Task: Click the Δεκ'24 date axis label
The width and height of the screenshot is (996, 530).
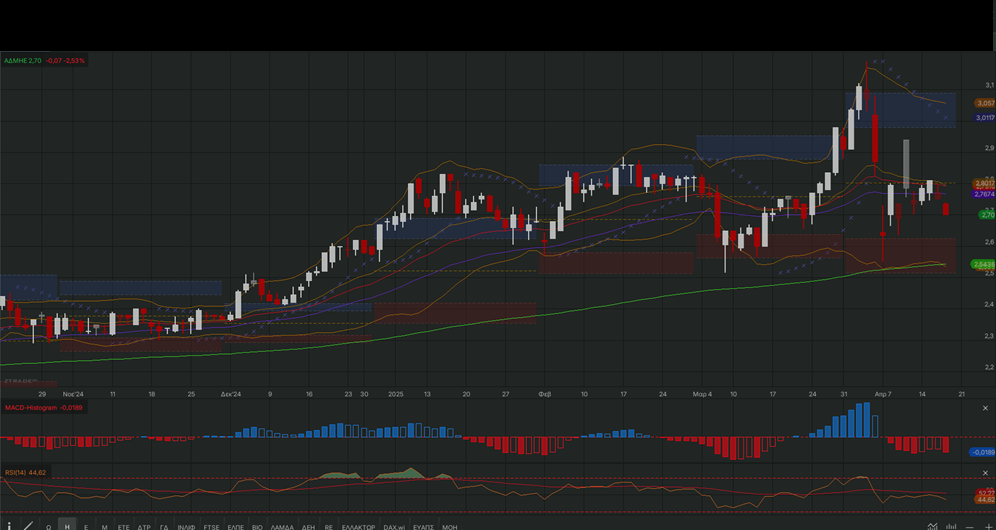Action: pos(231,394)
